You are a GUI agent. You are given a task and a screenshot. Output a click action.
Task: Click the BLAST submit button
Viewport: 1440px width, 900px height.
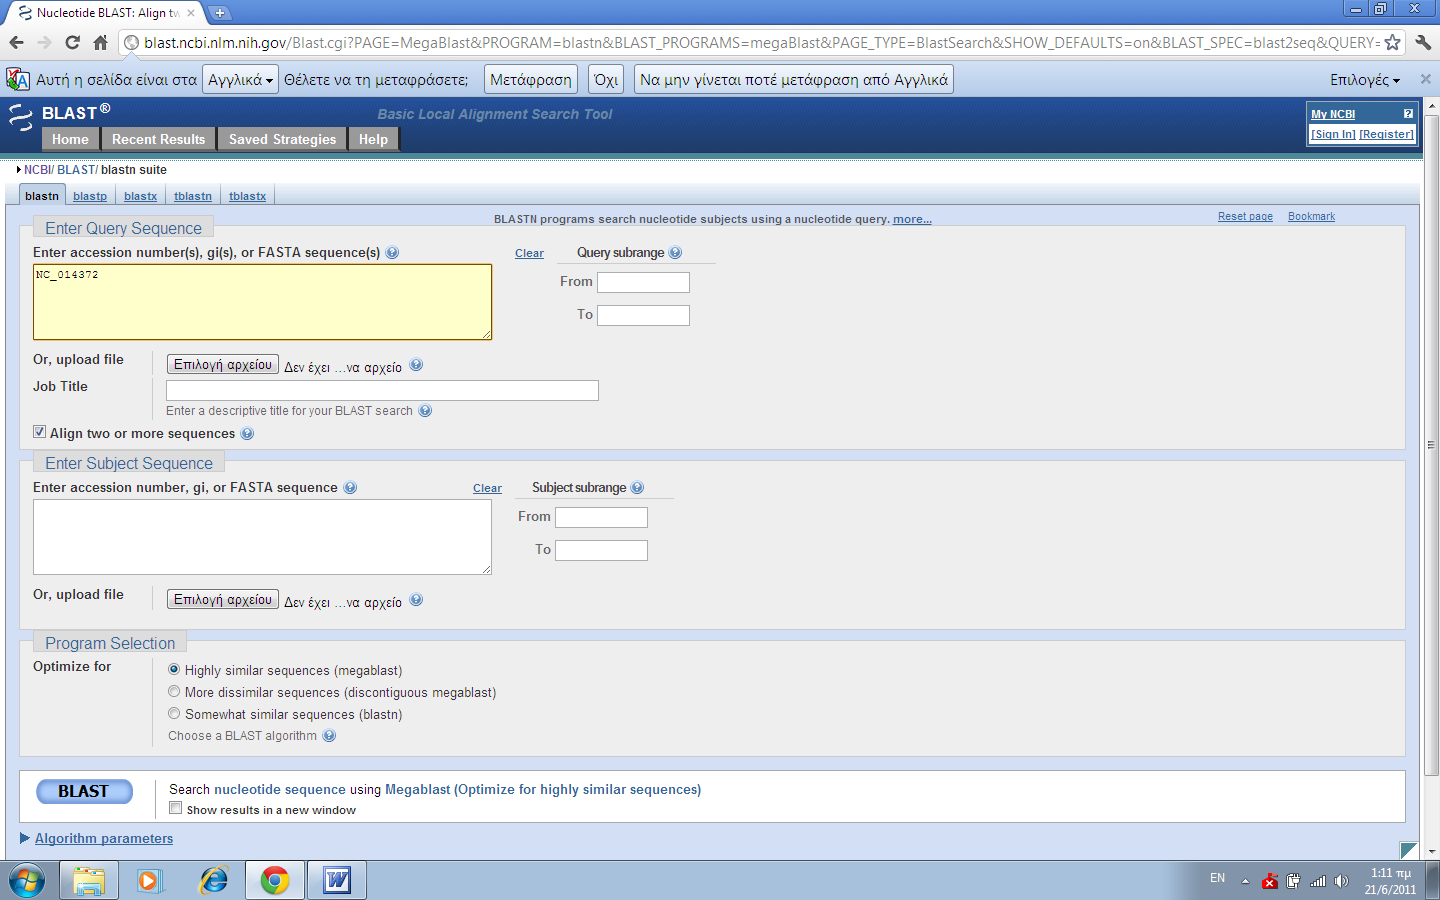(84, 791)
